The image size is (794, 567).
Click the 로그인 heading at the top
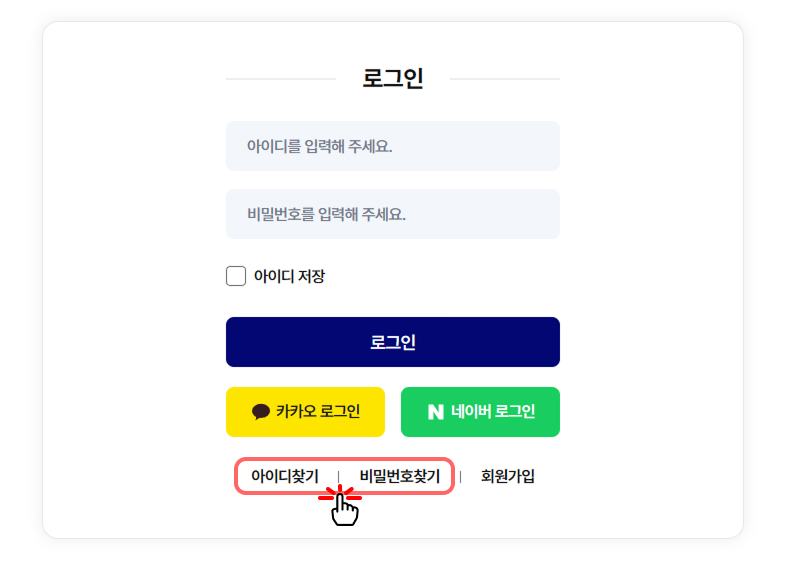[392, 78]
